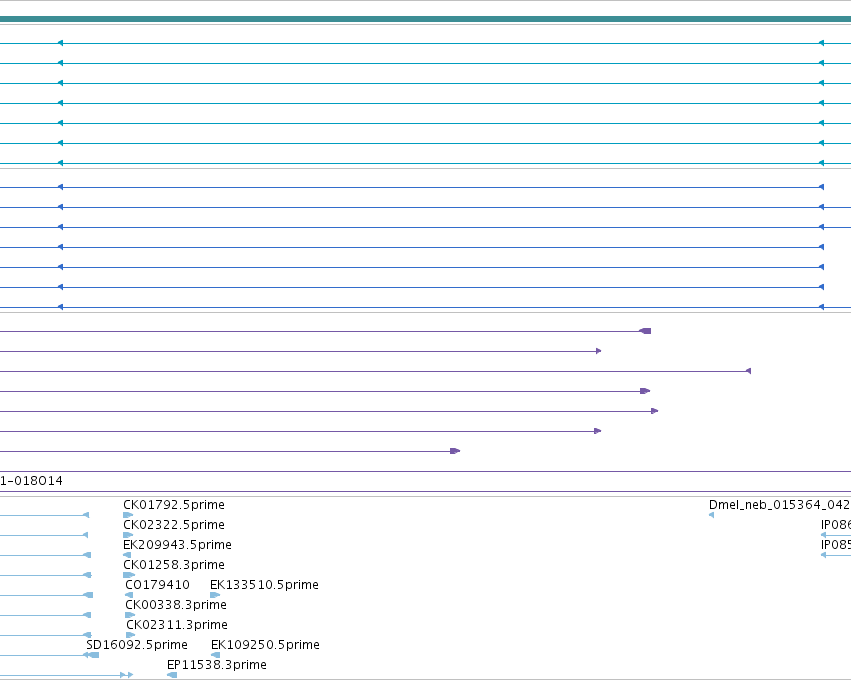Click the SD16092.5prime feature label
This screenshot has width=851, height=680.
point(137,645)
